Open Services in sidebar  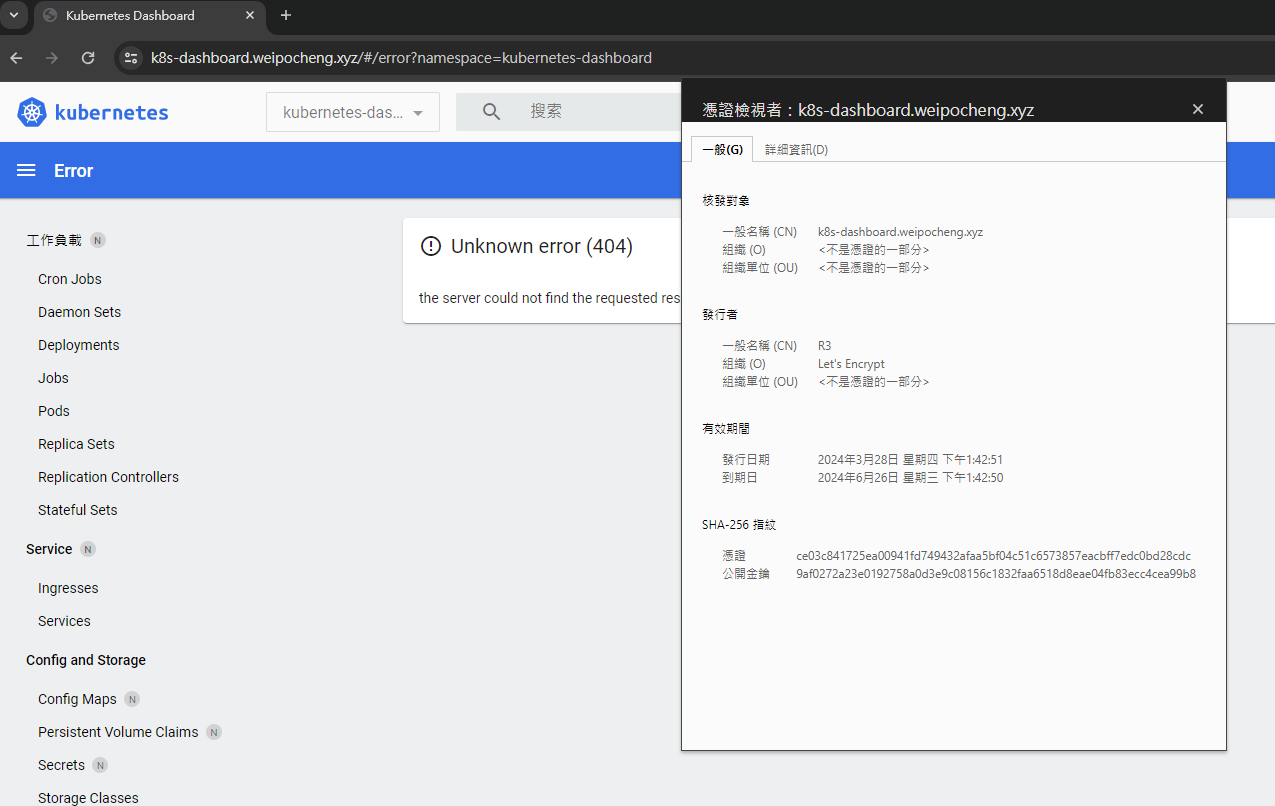[x=64, y=621]
